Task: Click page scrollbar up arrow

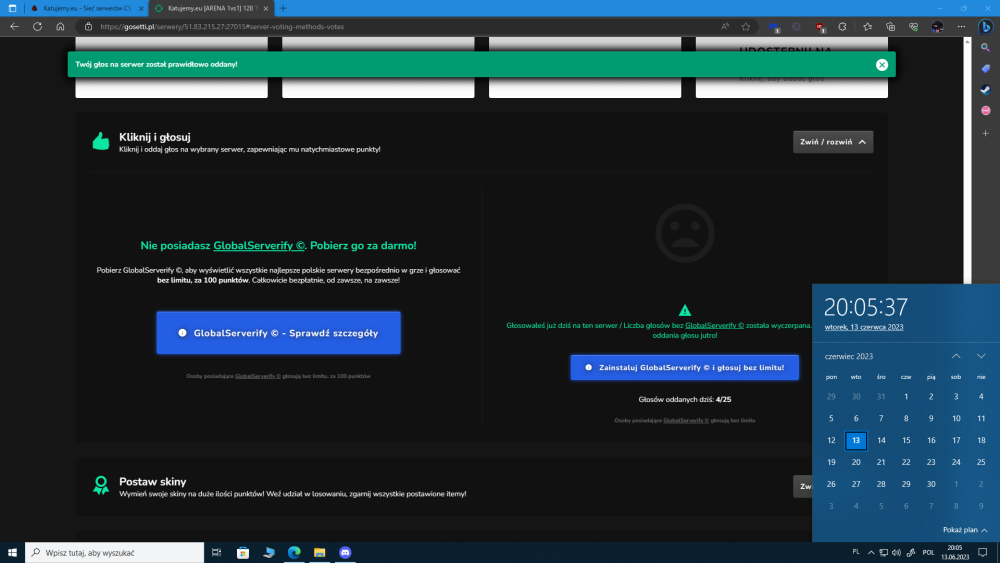Action: click(x=967, y=42)
